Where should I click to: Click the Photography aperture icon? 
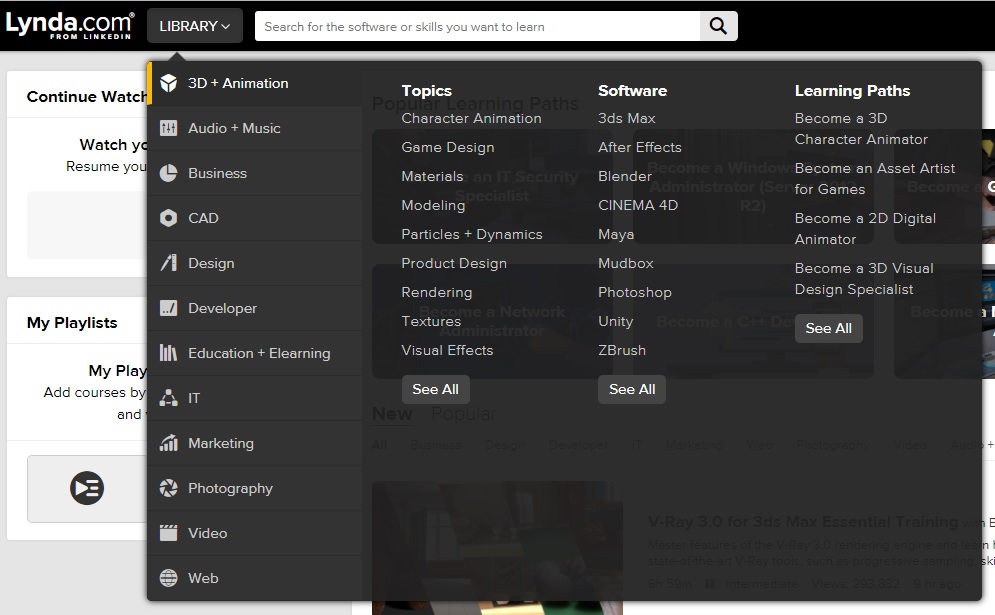click(169, 488)
